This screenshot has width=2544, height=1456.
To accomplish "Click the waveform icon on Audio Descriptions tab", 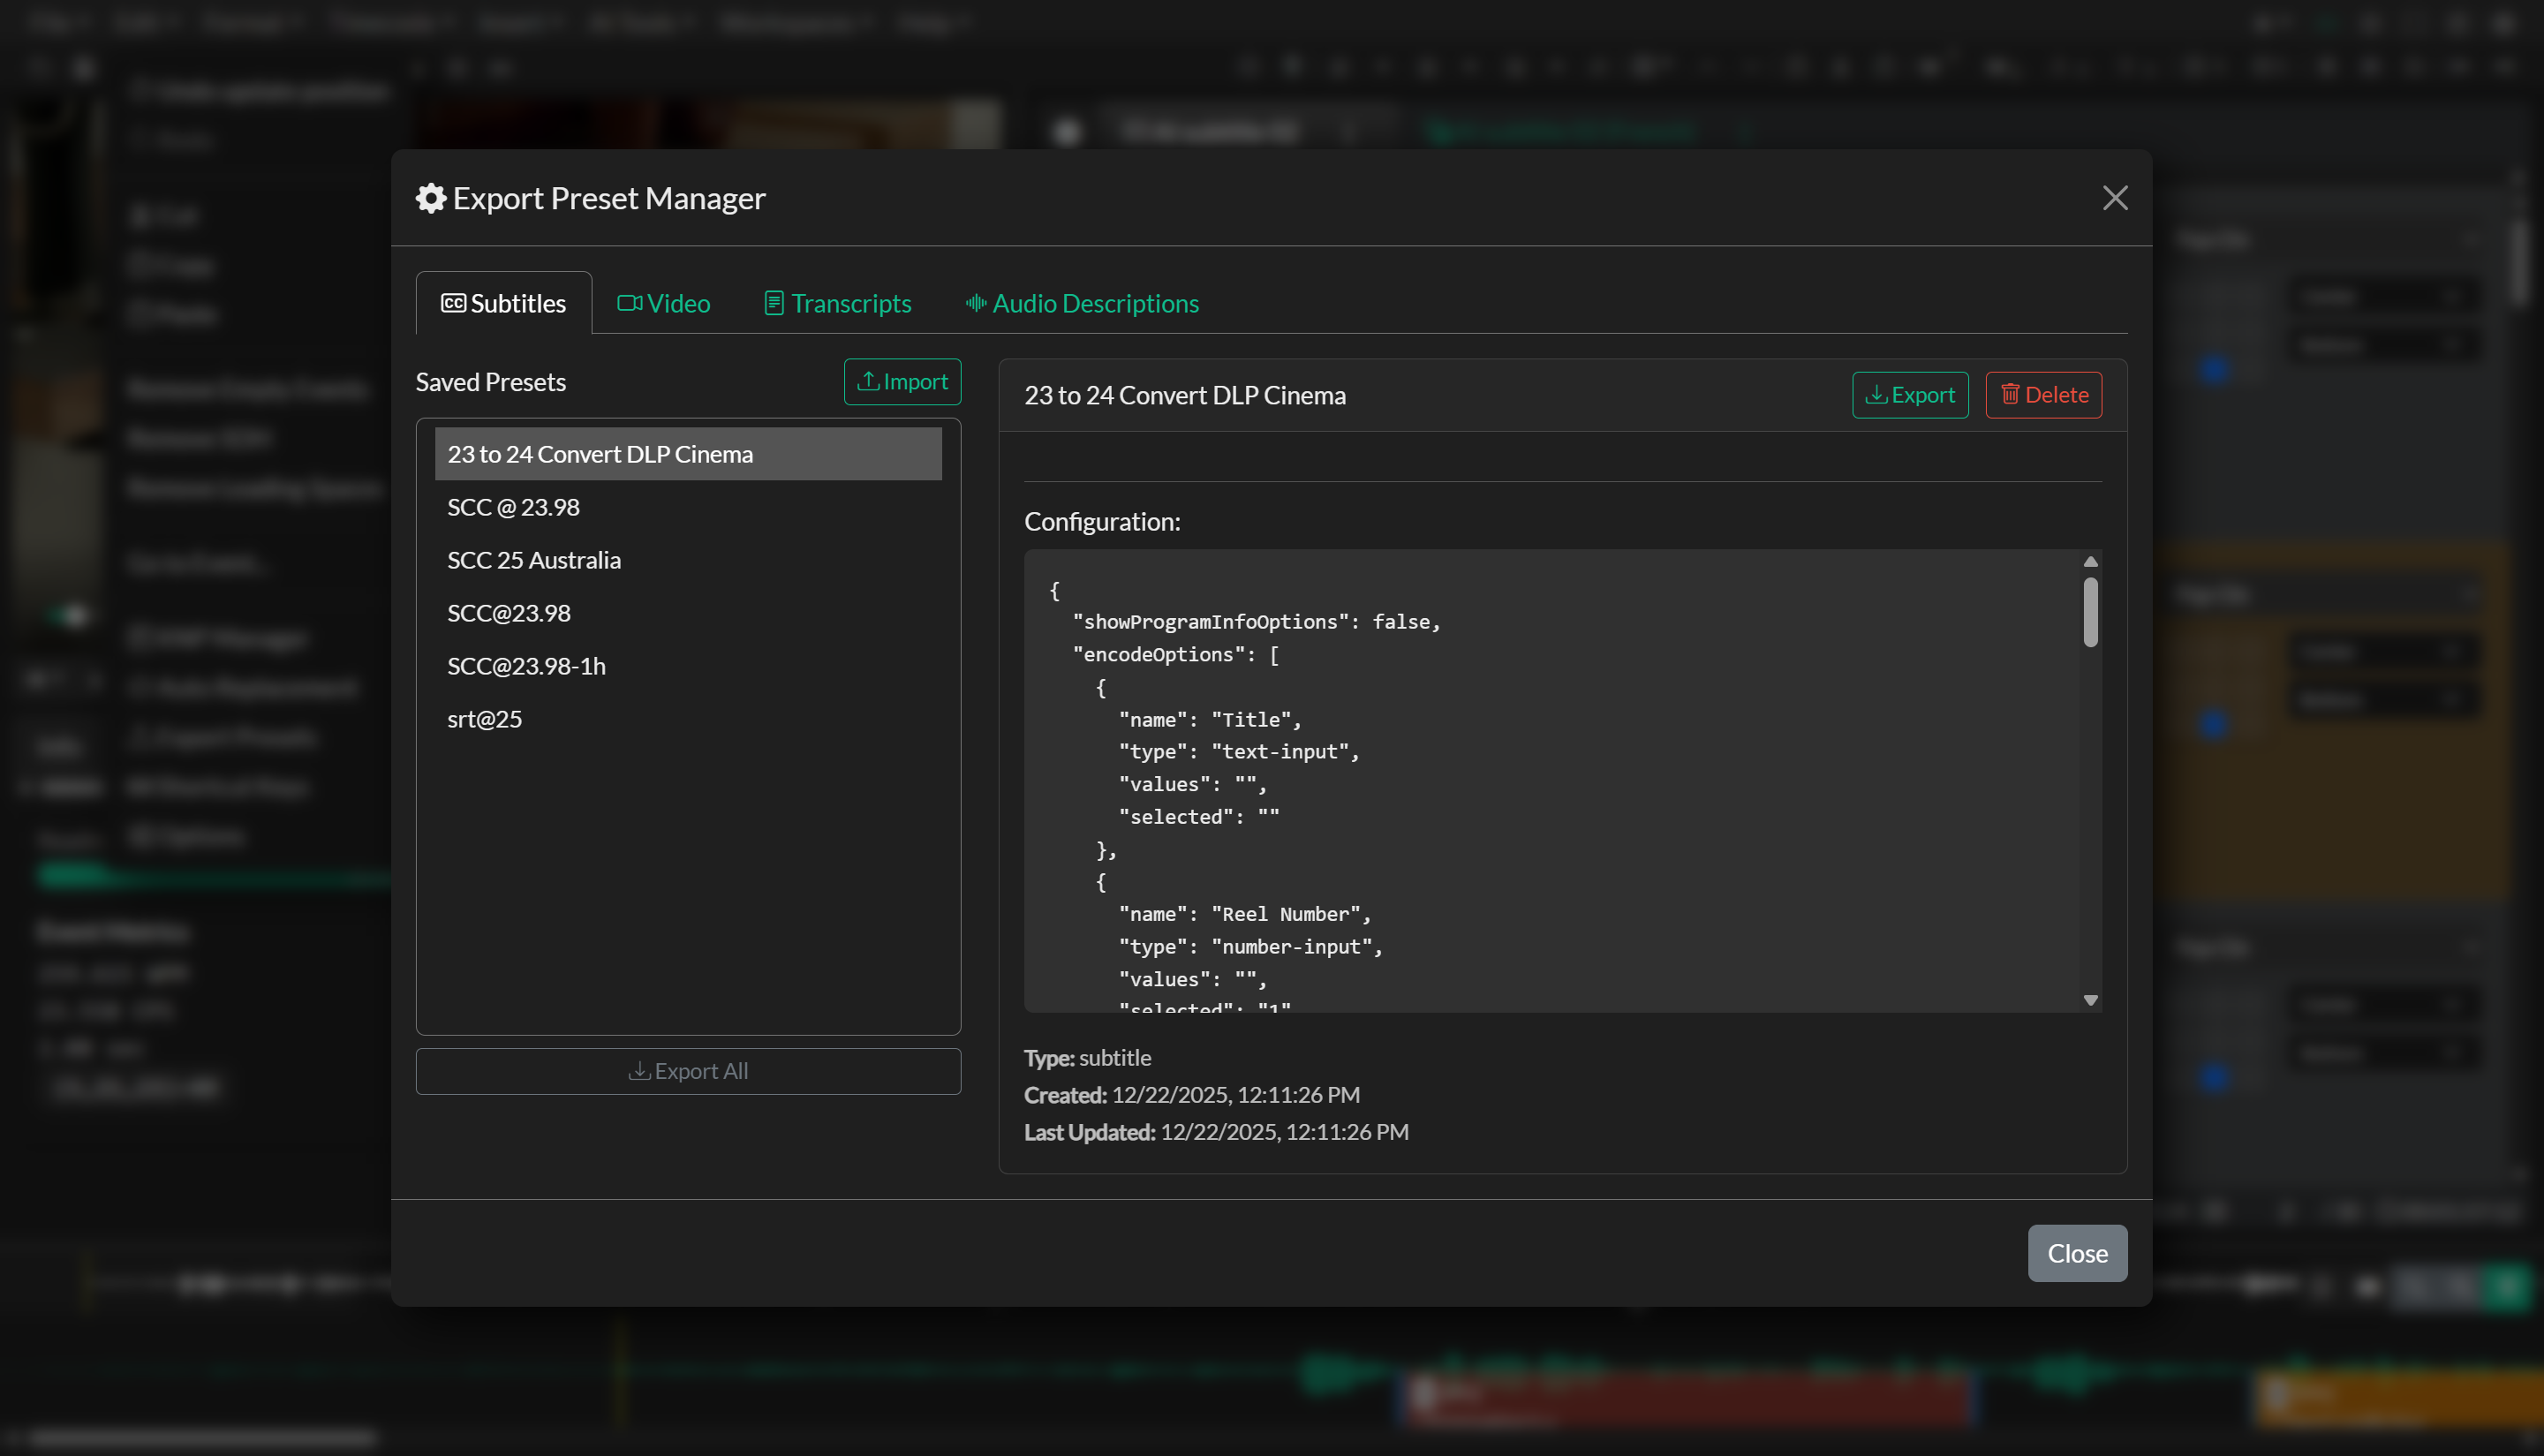I will click(x=975, y=302).
